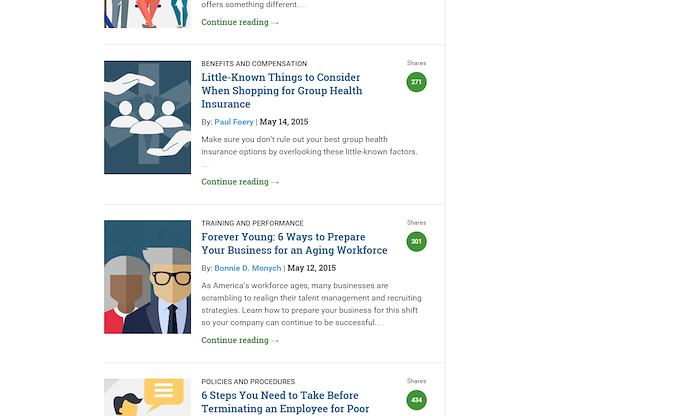
Task: Click the 301 shares count badge
Action: (x=416, y=241)
